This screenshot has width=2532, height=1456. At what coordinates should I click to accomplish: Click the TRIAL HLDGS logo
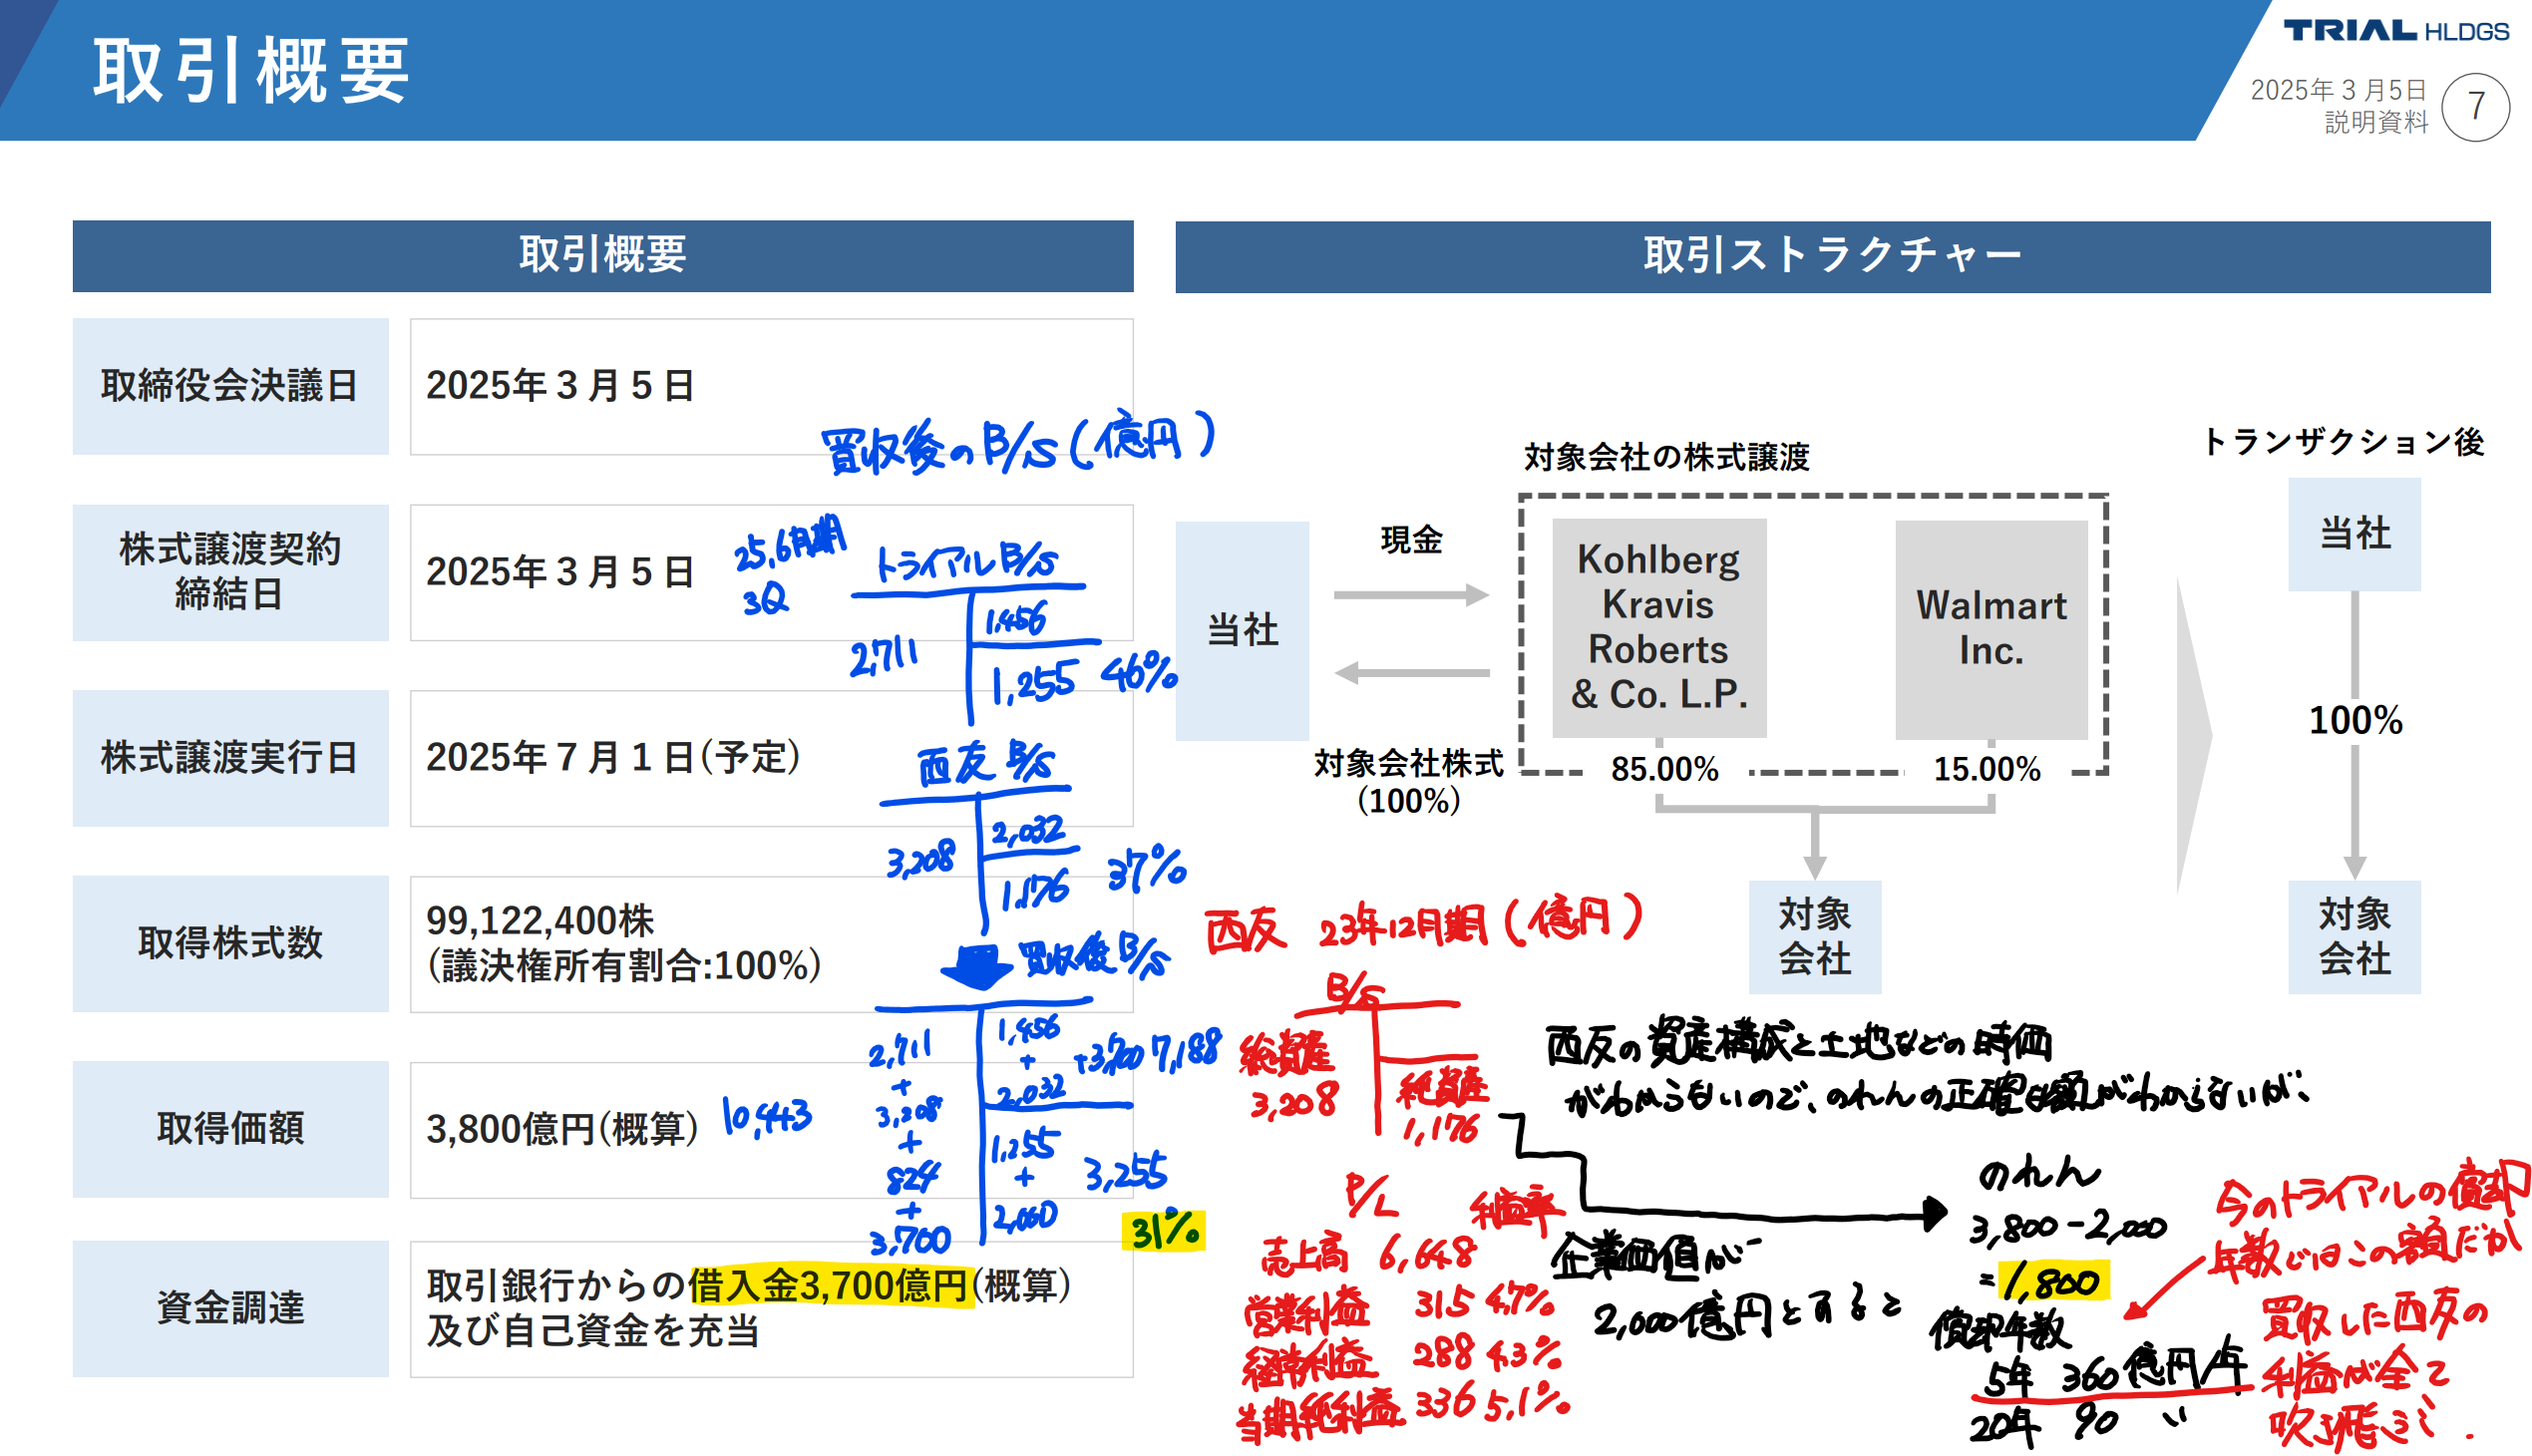[2395, 31]
